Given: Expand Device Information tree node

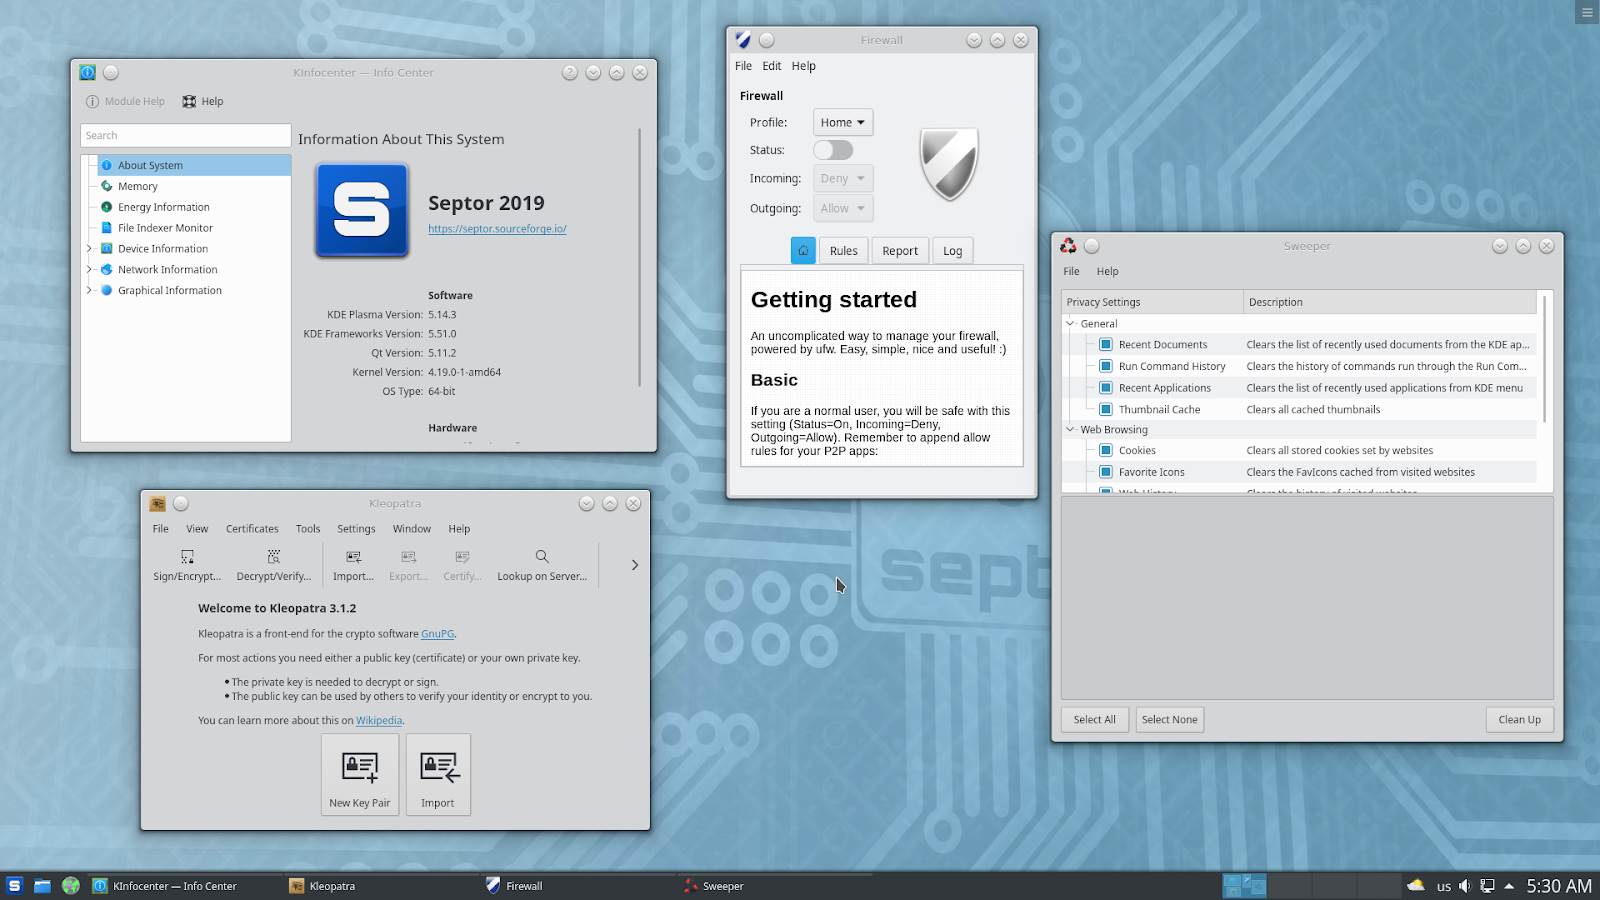Looking at the screenshot, I should (x=89, y=249).
